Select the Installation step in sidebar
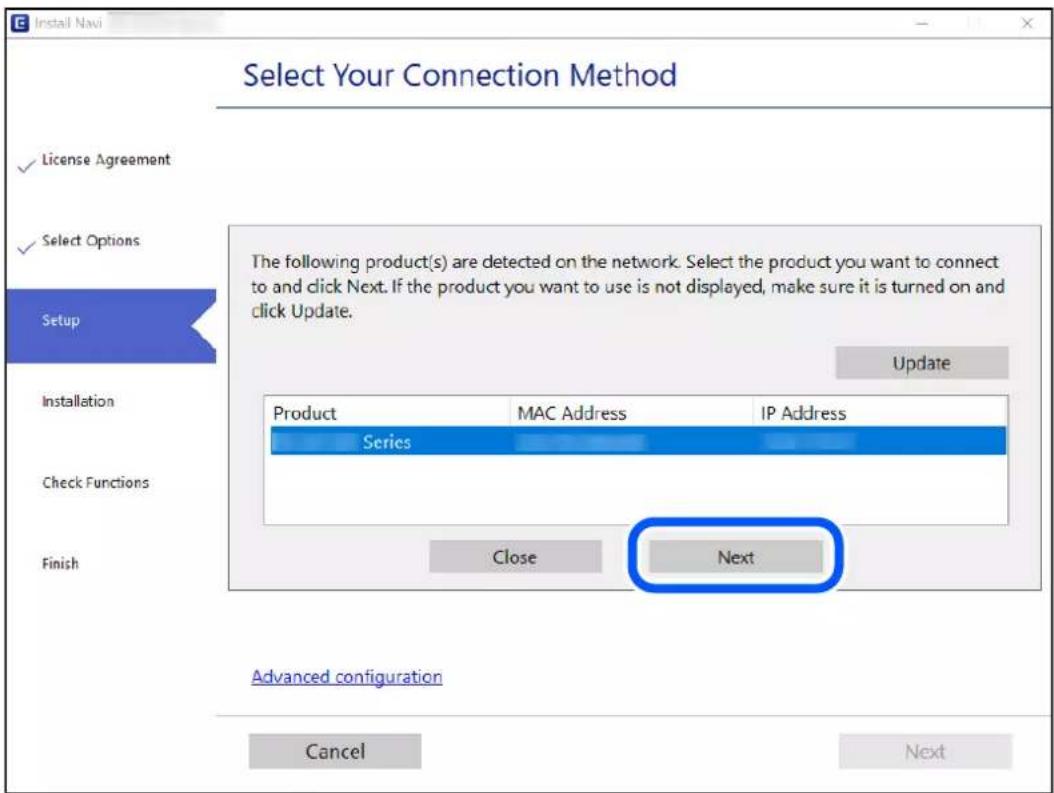Screen dimensions: 1054x793 click(x=78, y=401)
